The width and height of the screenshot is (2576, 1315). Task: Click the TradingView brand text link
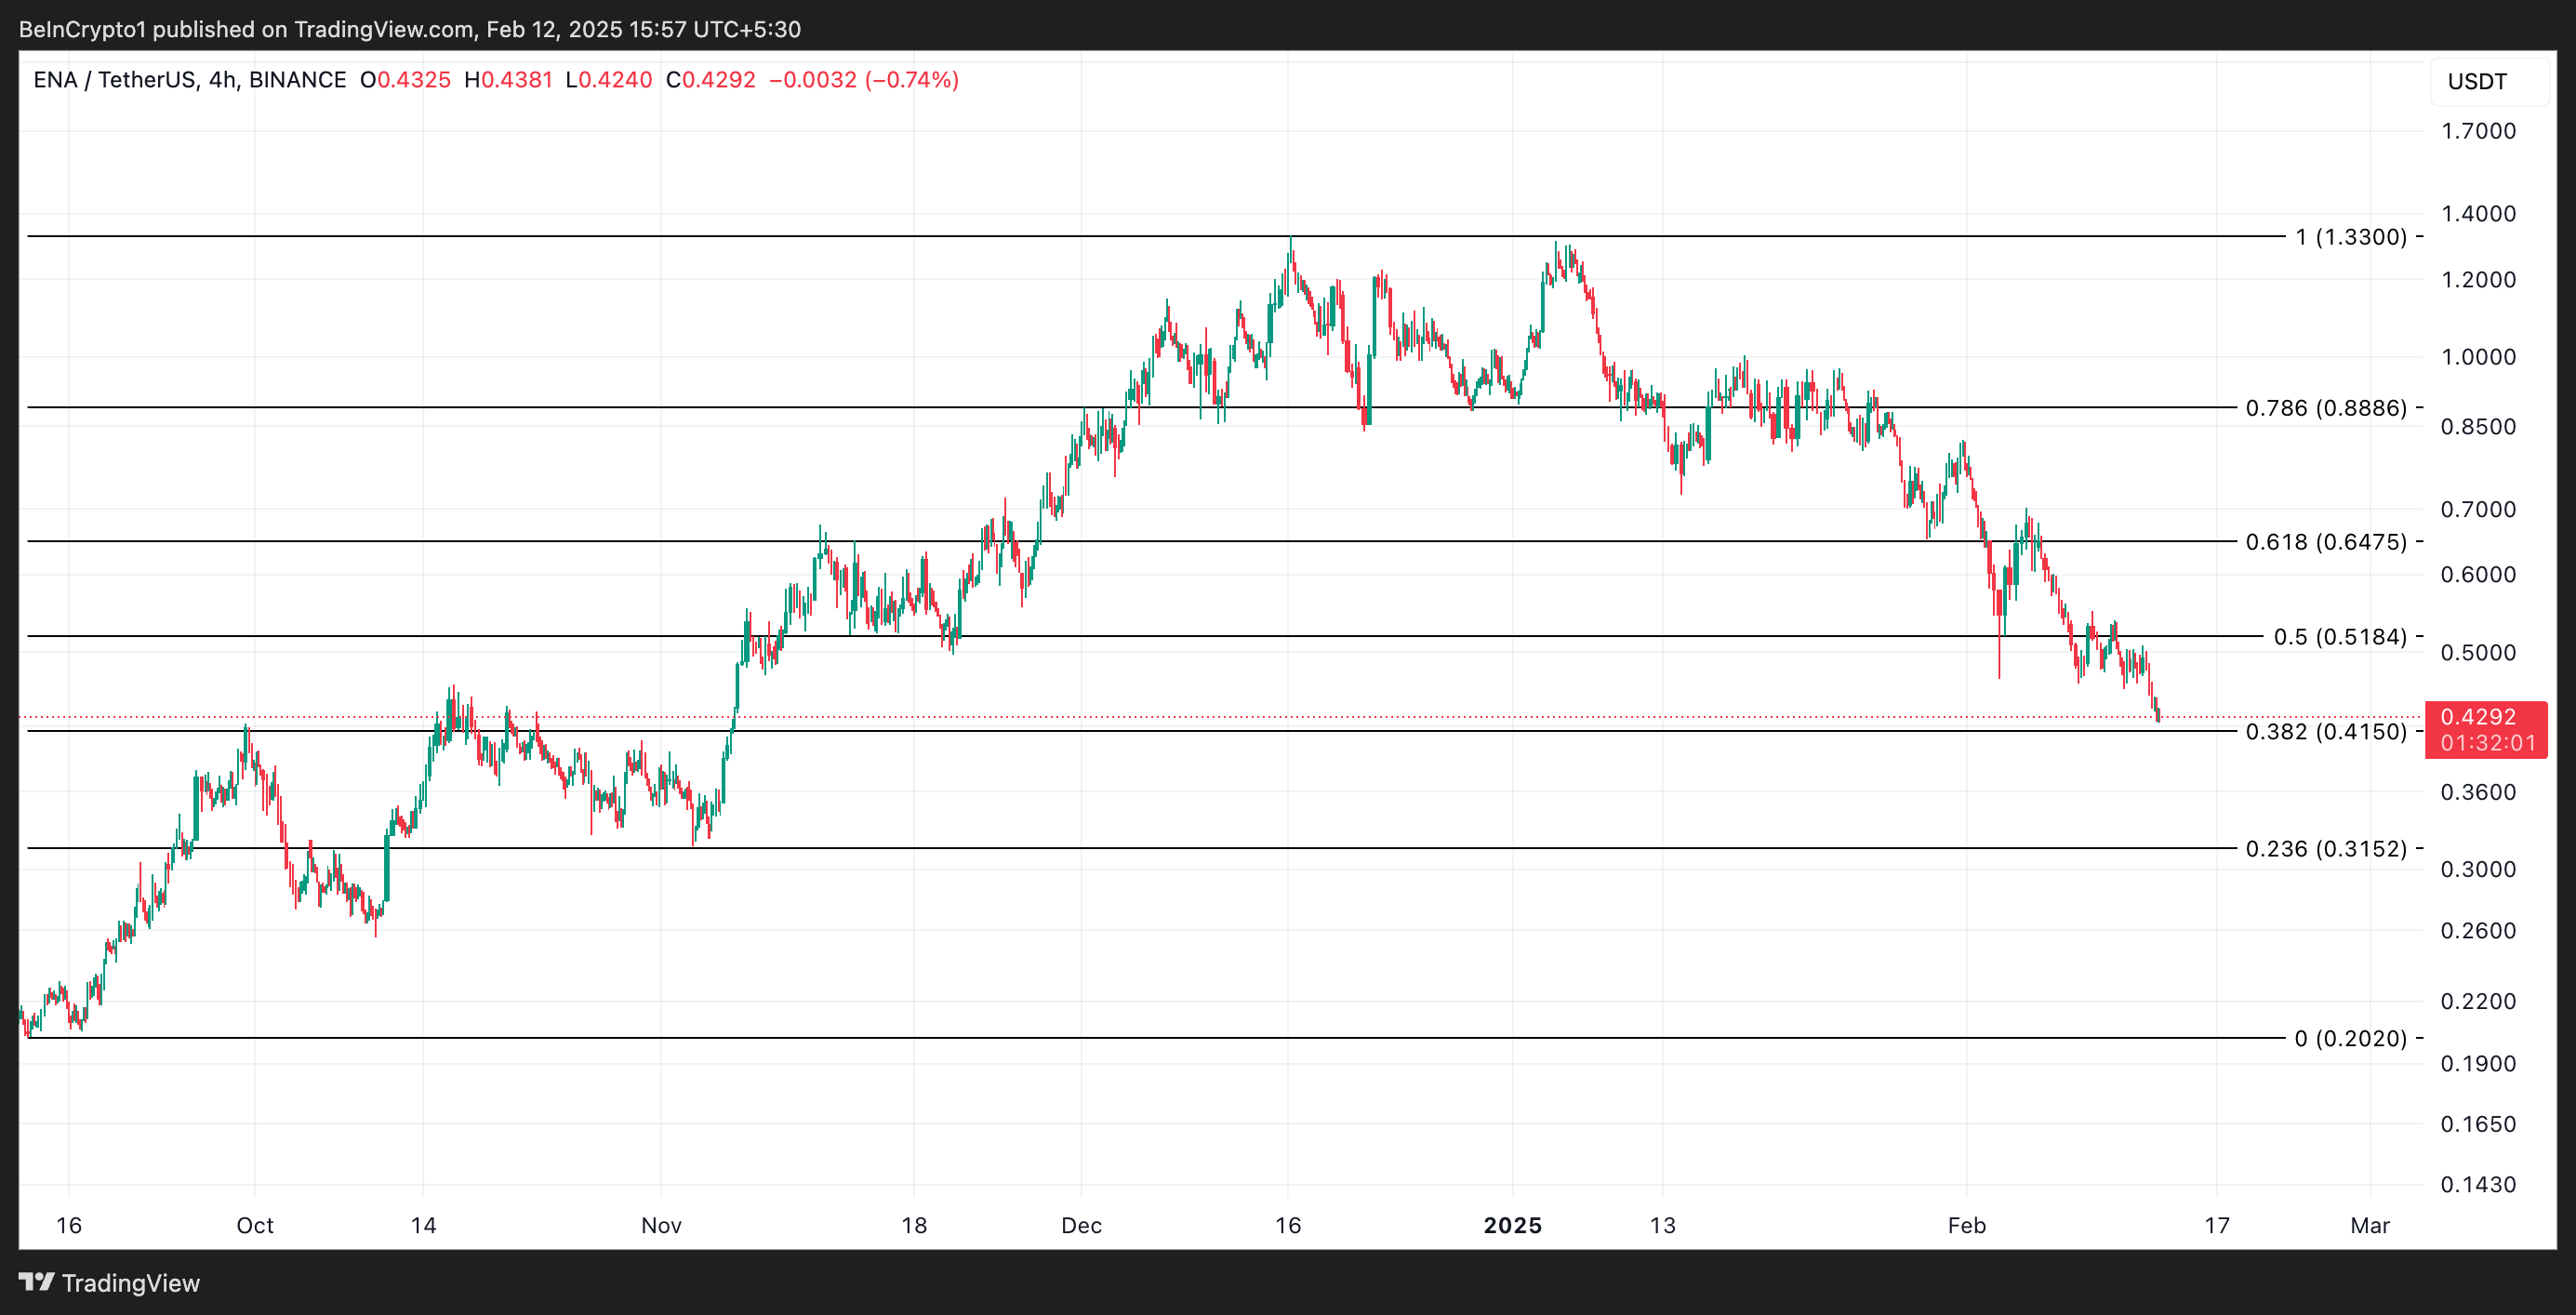[130, 1283]
